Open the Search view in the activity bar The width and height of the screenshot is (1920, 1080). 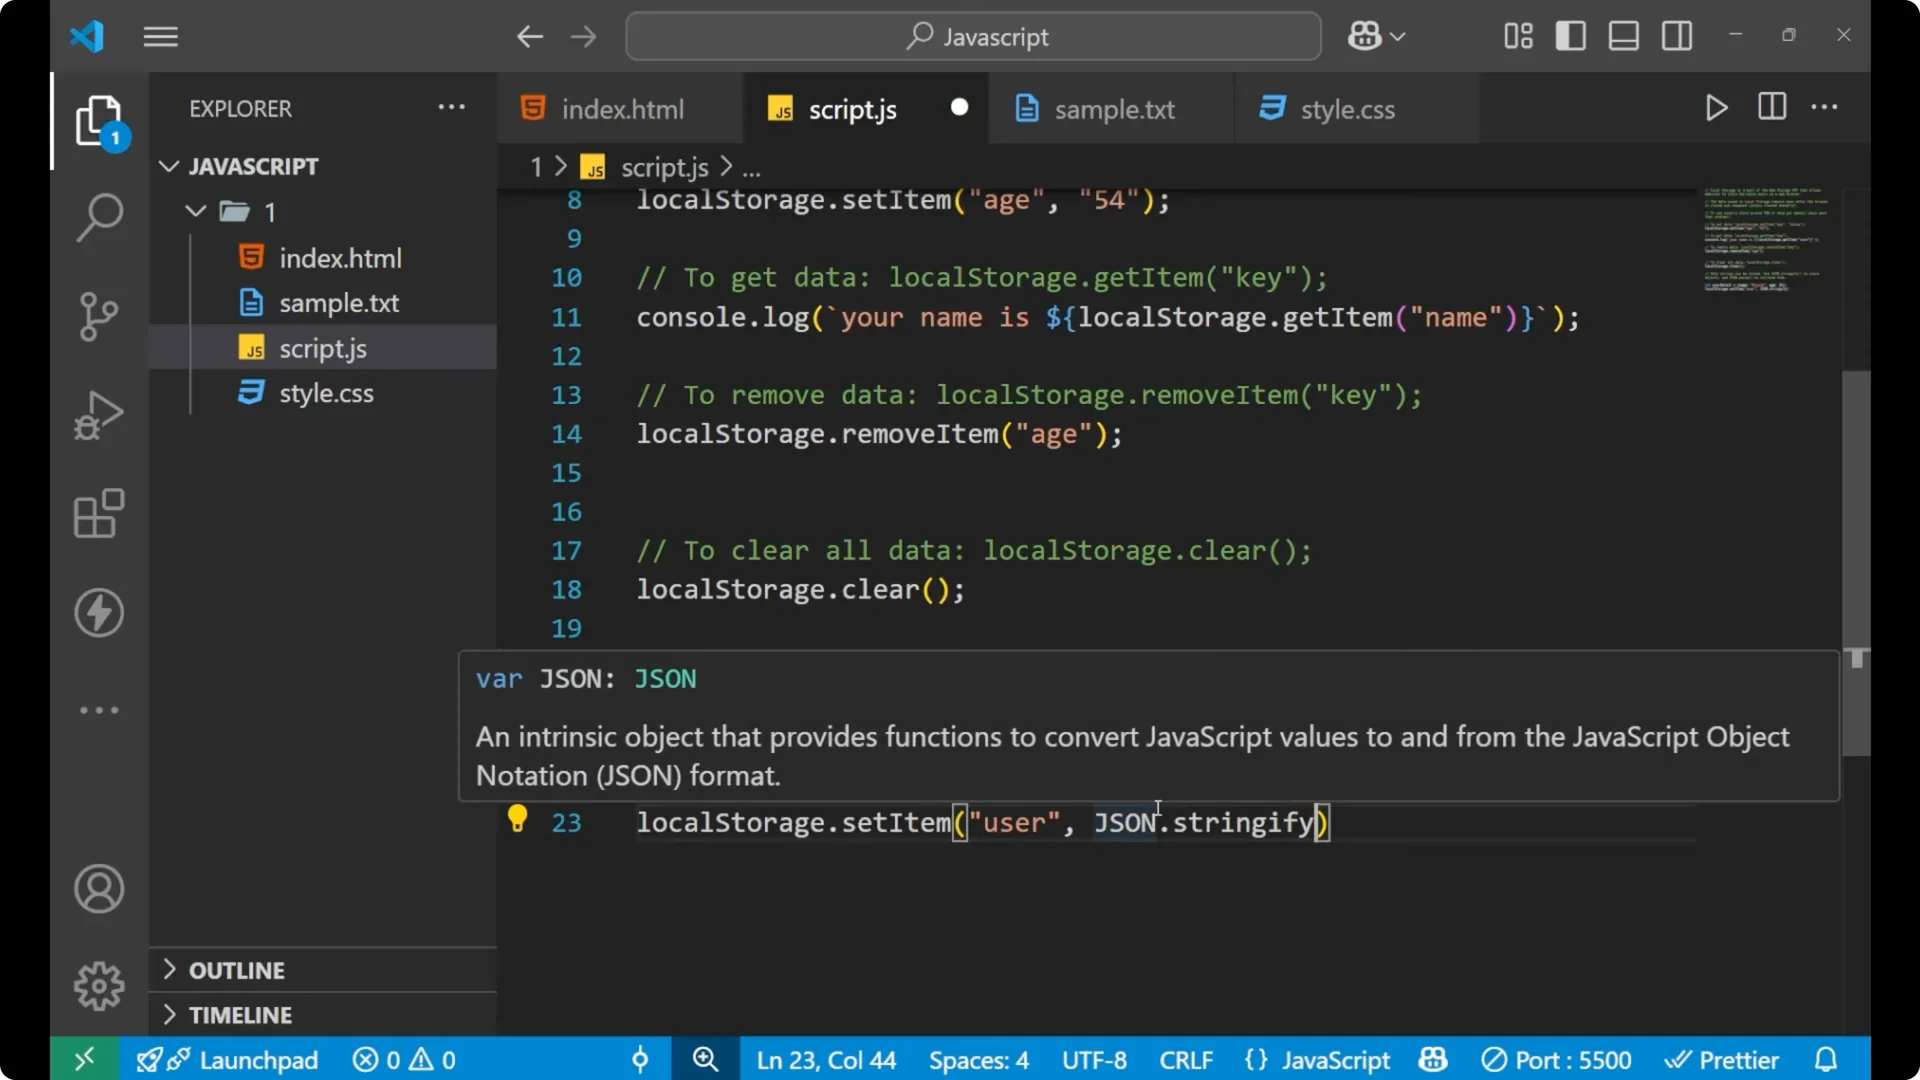point(98,216)
